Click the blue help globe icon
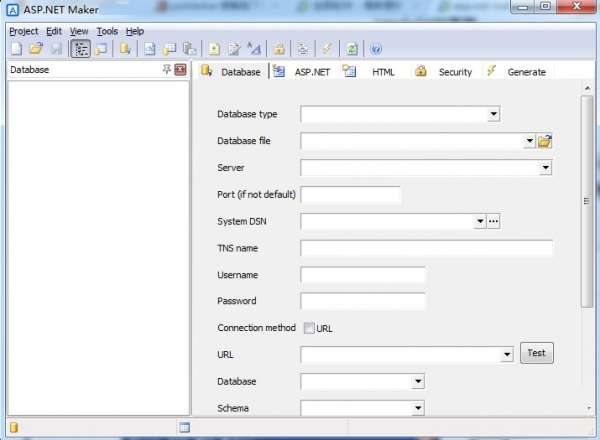 376,49
